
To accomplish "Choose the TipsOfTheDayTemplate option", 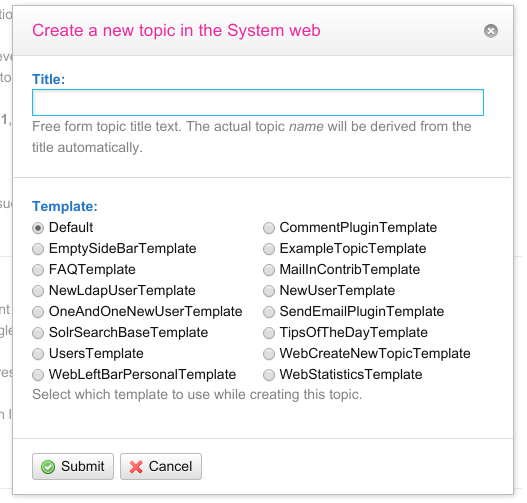I will point(269,333).
